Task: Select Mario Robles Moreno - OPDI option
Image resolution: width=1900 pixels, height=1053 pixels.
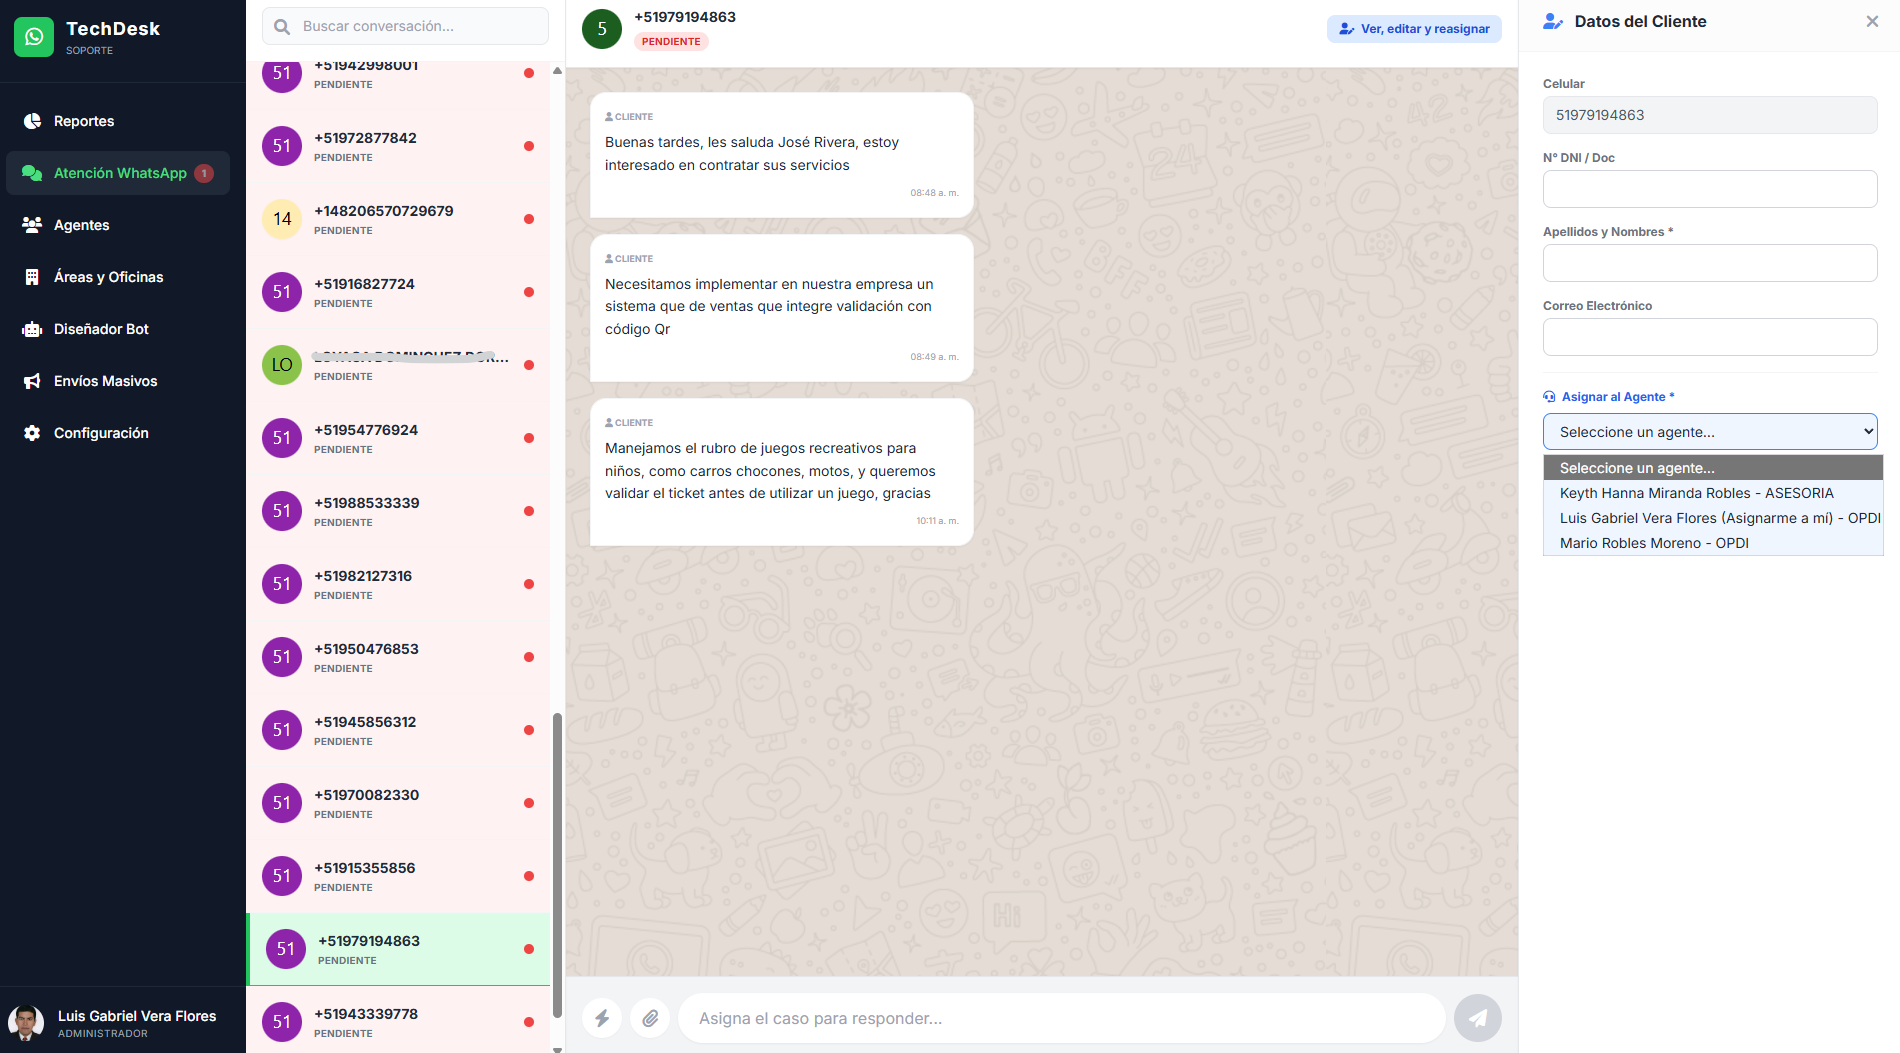Action: tap(1654, 543)
